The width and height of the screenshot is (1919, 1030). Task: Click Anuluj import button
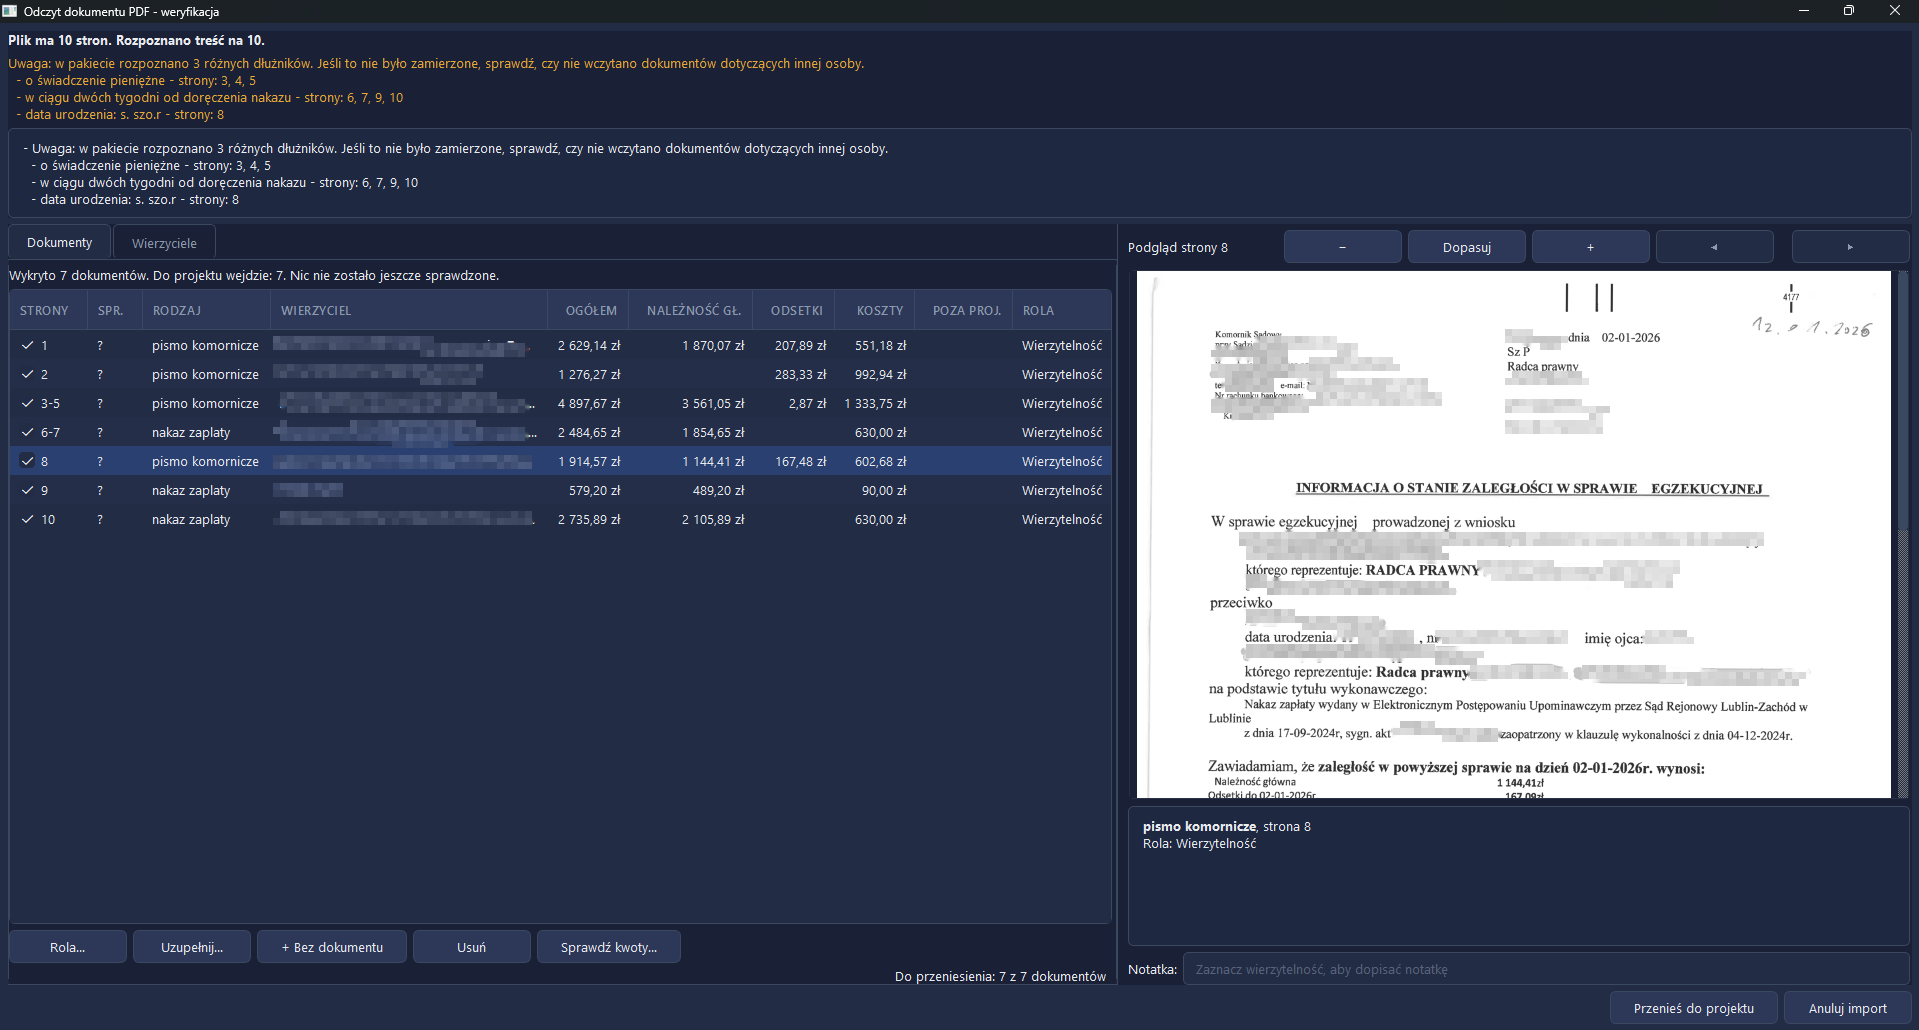click(x=1847, y=1008)
